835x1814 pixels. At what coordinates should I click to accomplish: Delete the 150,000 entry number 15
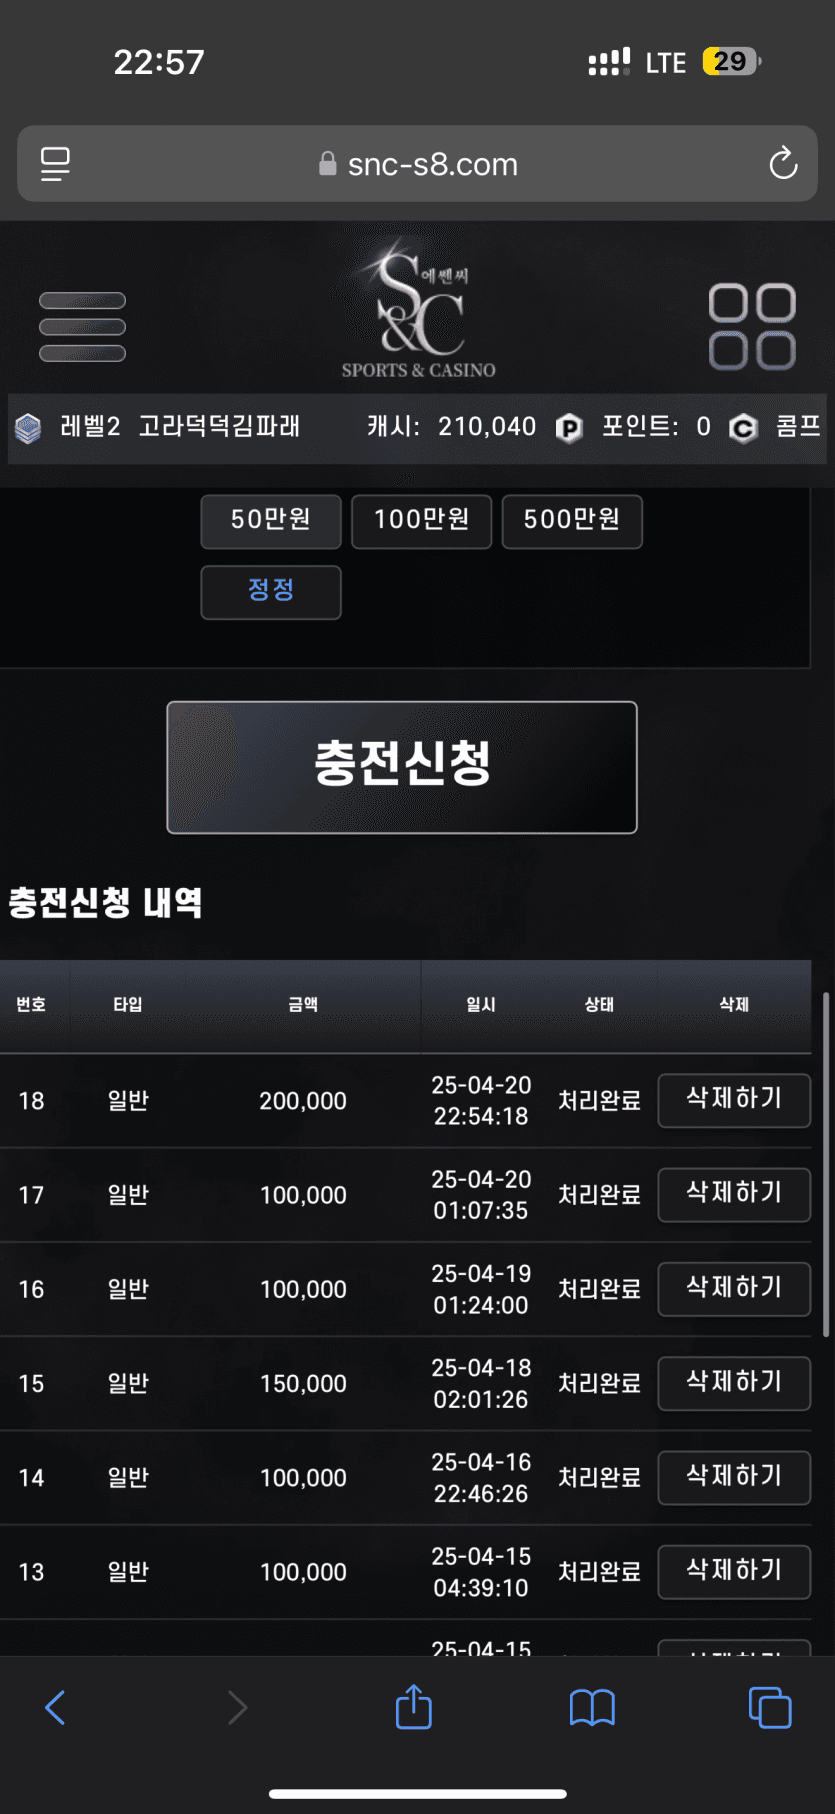pyautogui.click(x=734, y=1383)
